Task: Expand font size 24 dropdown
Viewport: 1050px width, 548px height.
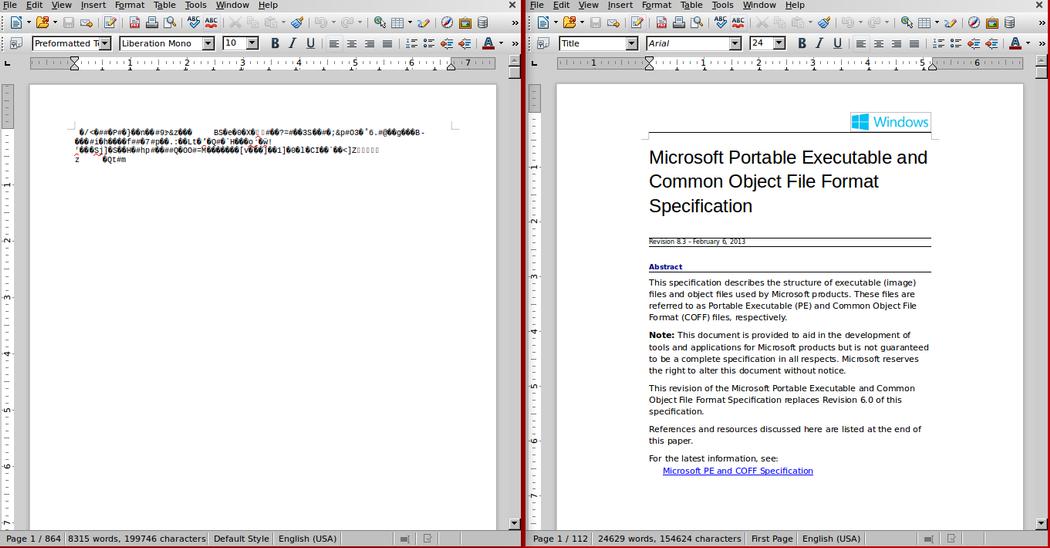Action: click(779, 44)
